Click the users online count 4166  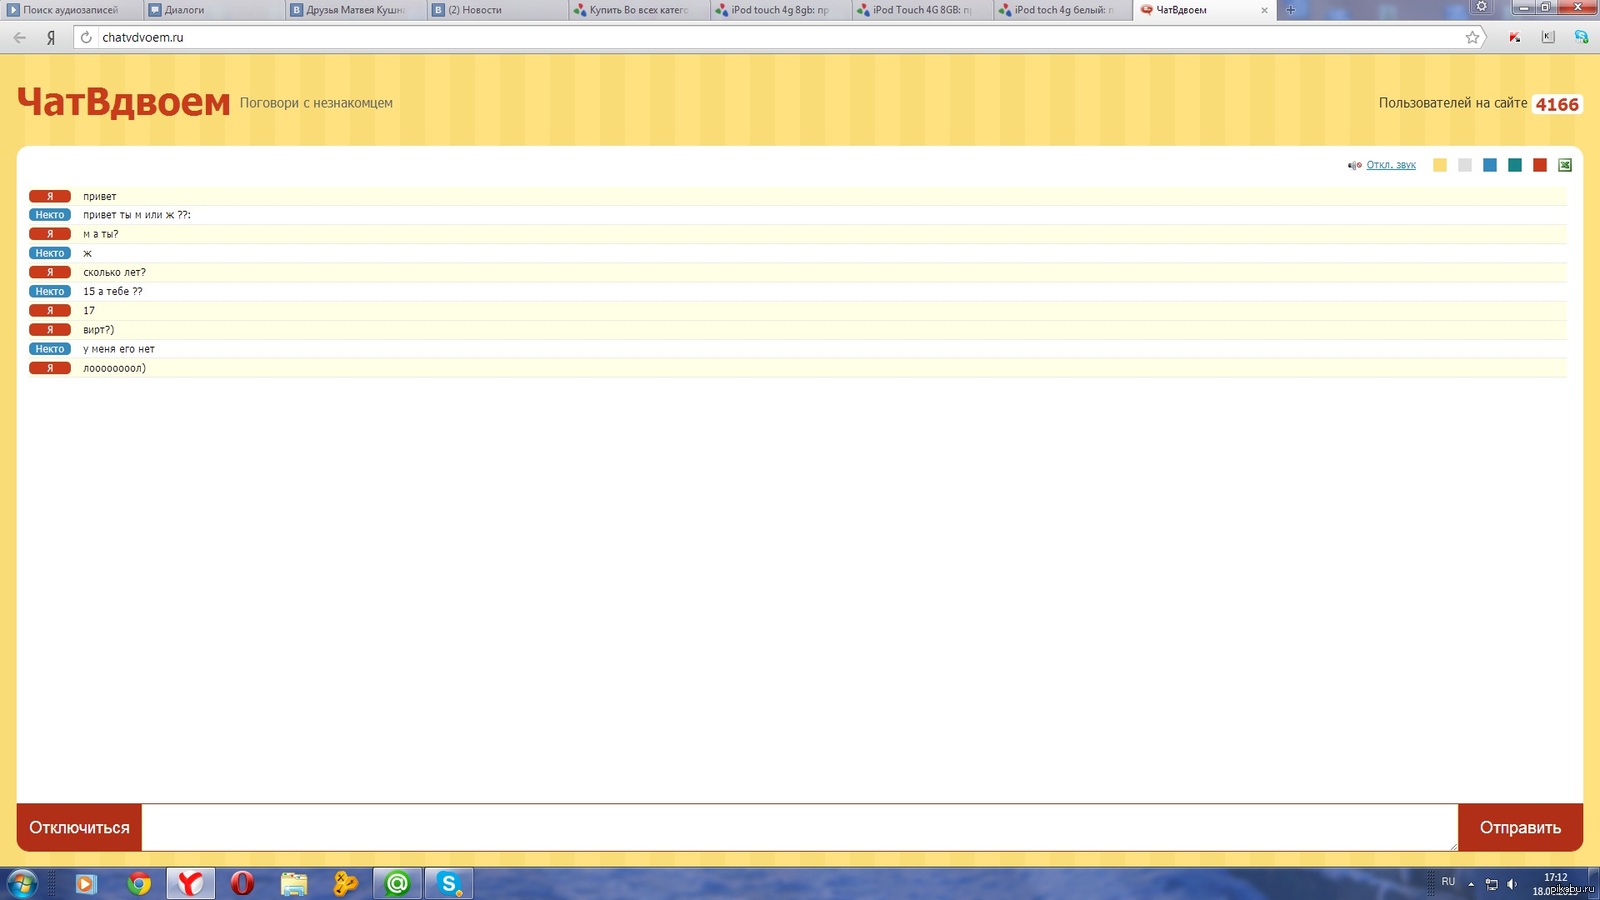click(1557, 104)
